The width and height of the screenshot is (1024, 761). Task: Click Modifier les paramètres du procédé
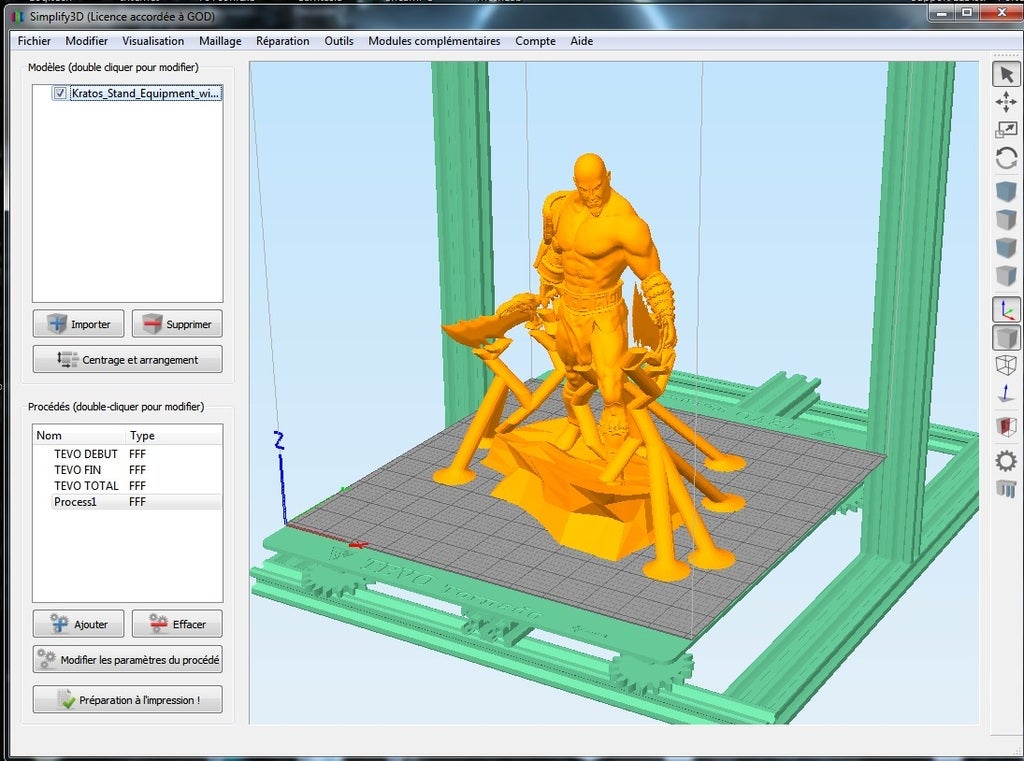(127, 660)
